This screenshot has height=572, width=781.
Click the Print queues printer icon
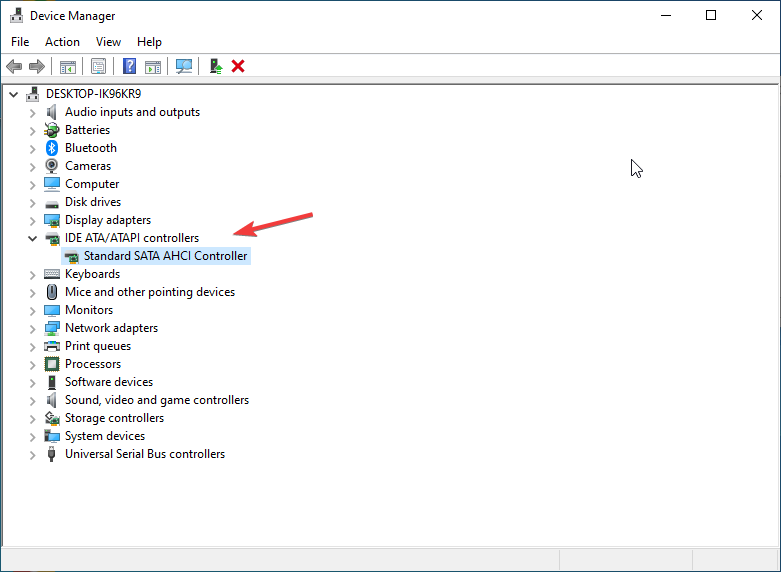[52, 346]
